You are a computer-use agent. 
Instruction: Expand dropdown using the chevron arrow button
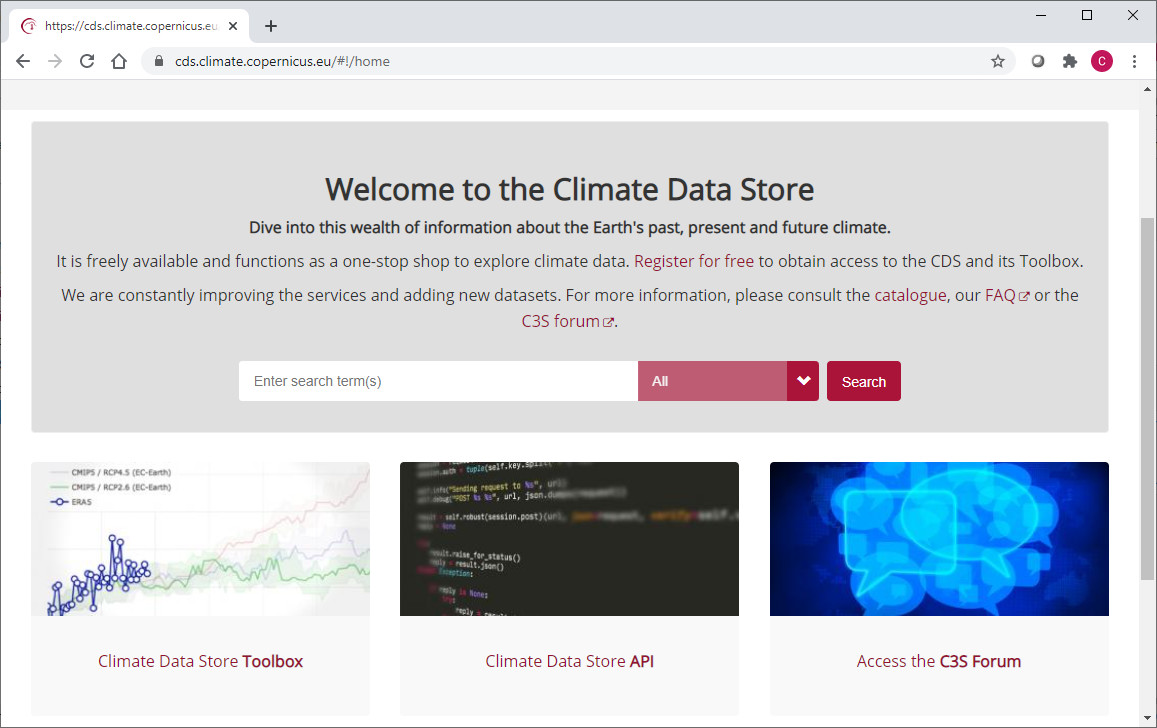[x=803, y=381]
